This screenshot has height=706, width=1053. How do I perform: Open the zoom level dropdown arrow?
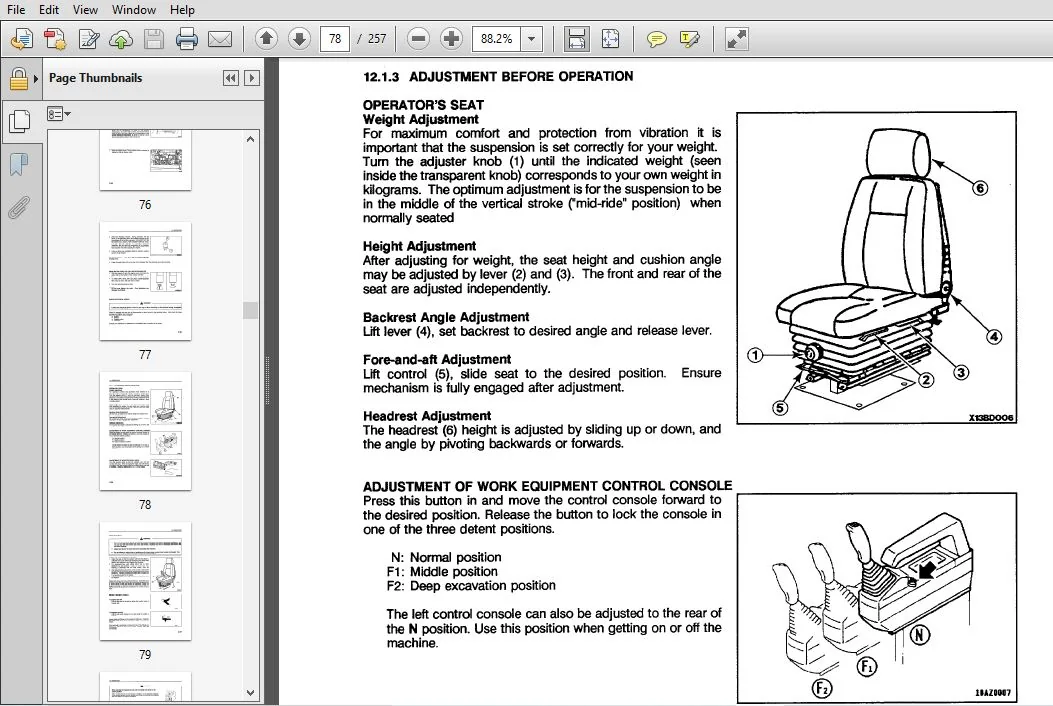[x=532, y=39]
